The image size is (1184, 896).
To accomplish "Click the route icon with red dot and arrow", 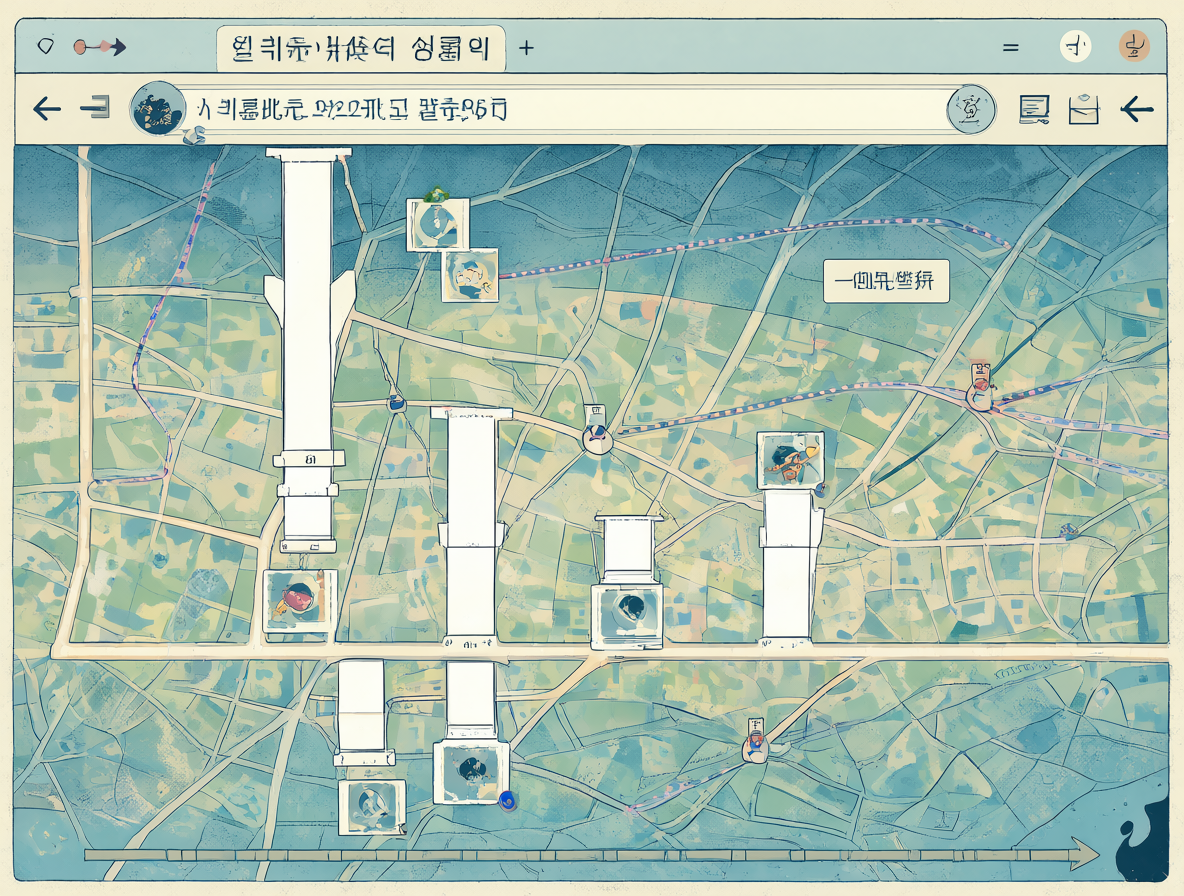I will (100, 48).
